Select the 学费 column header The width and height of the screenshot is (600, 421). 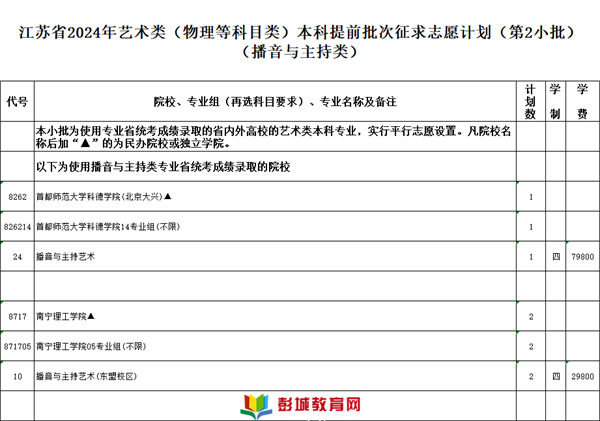(x=582, y=101)
